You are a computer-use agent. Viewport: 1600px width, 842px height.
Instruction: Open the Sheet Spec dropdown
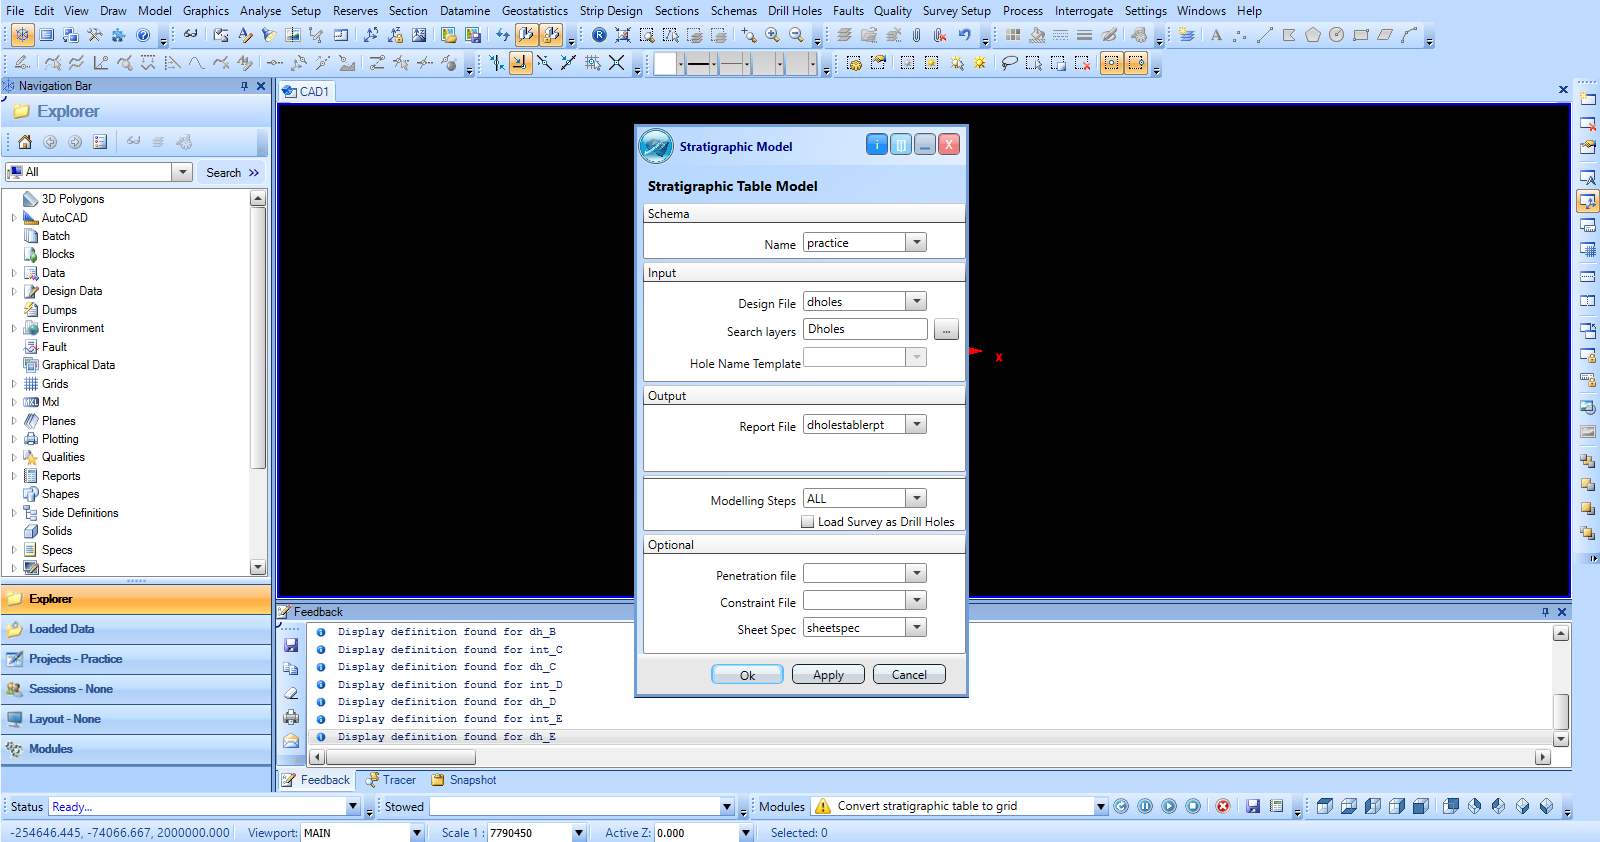tap(916, 628)
